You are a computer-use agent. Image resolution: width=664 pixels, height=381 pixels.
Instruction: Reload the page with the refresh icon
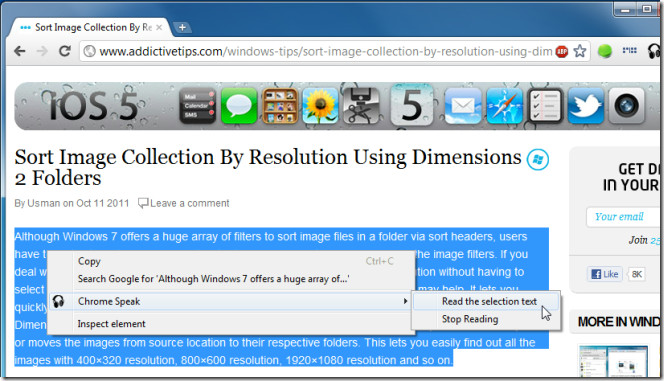pos(65,51)
